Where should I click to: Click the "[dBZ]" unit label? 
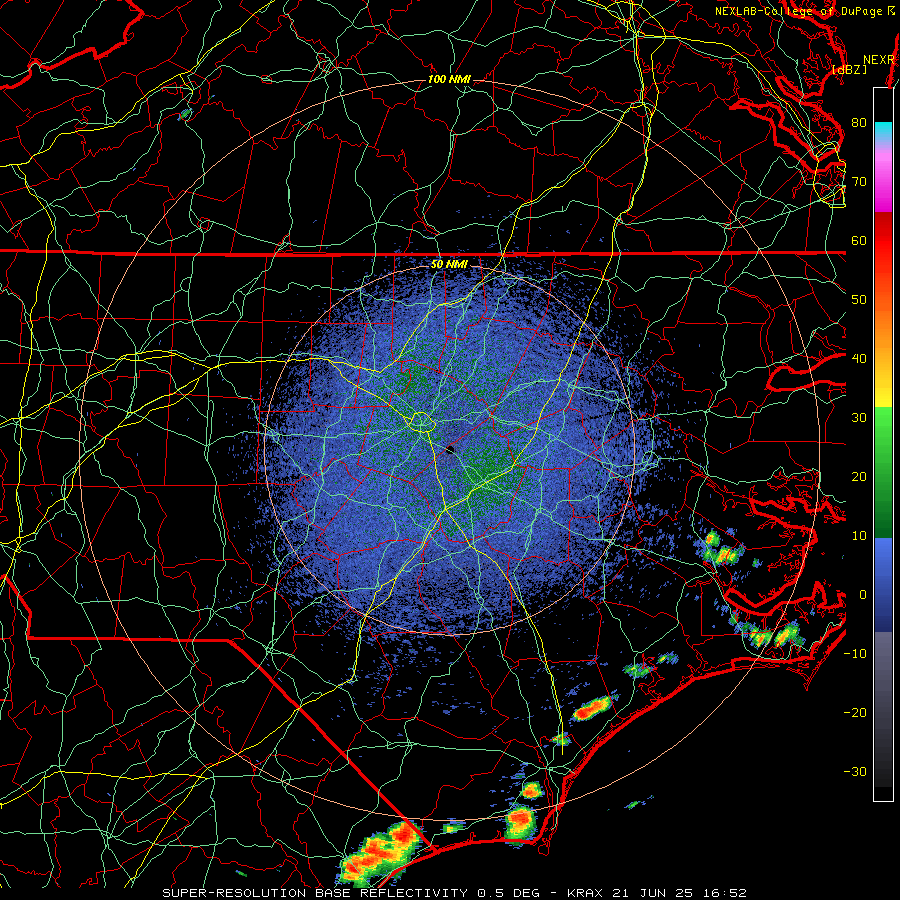(x=849, y=70)
